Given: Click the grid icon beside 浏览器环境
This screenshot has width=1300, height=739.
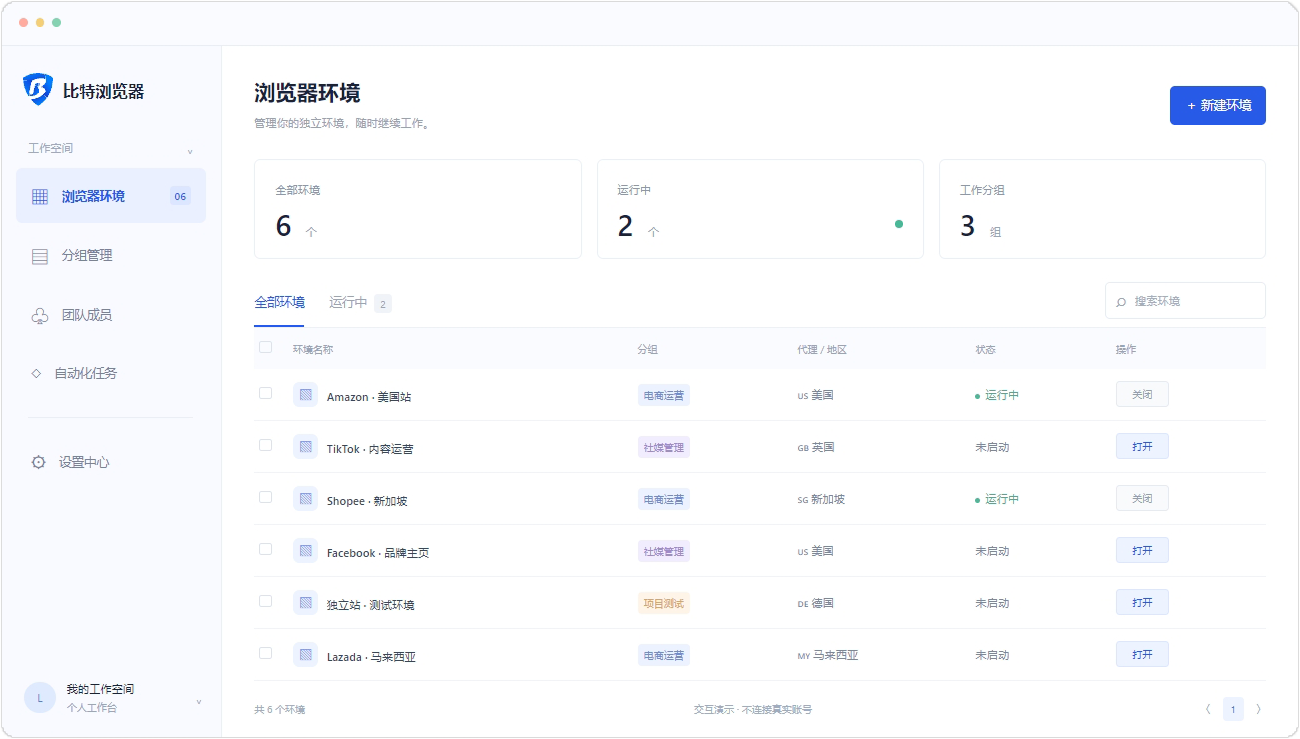Looking at the screenshot, I should 40,196.
